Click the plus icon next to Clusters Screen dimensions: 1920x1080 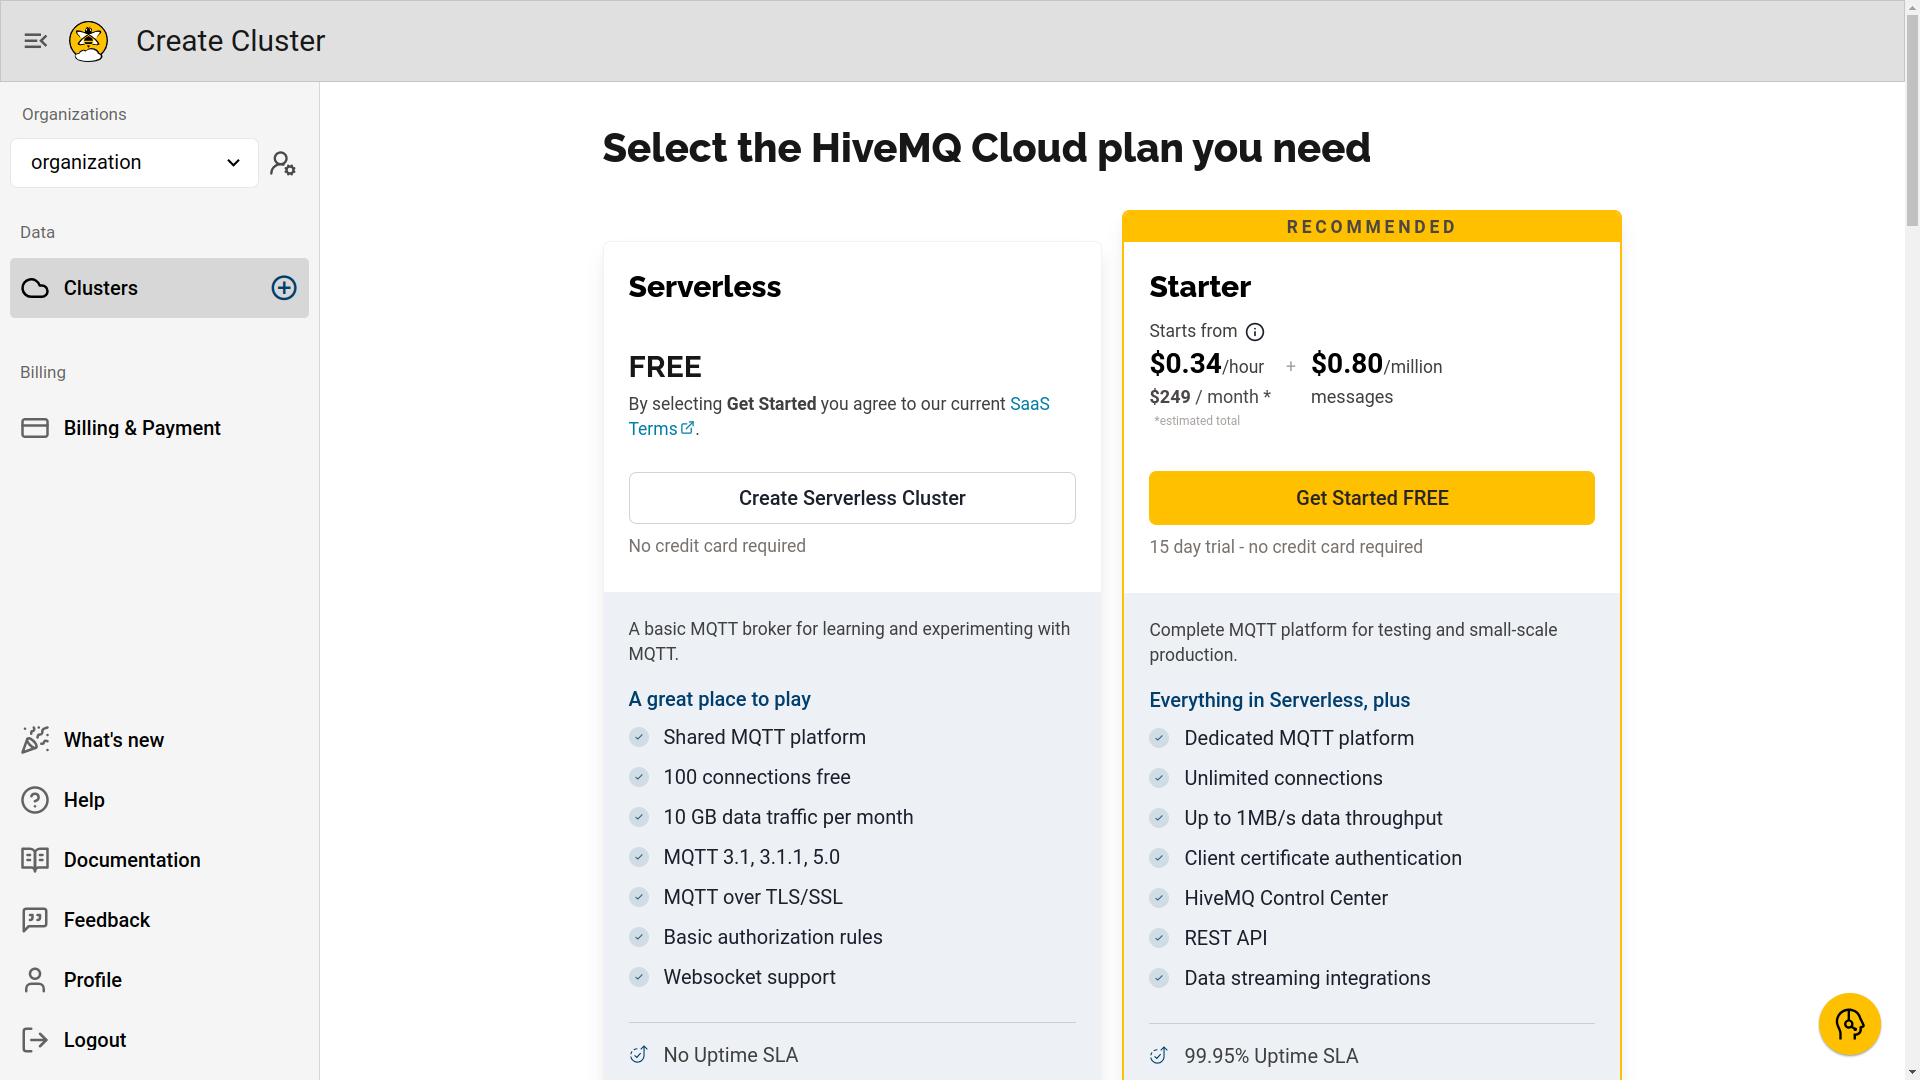tap(283, 288)
